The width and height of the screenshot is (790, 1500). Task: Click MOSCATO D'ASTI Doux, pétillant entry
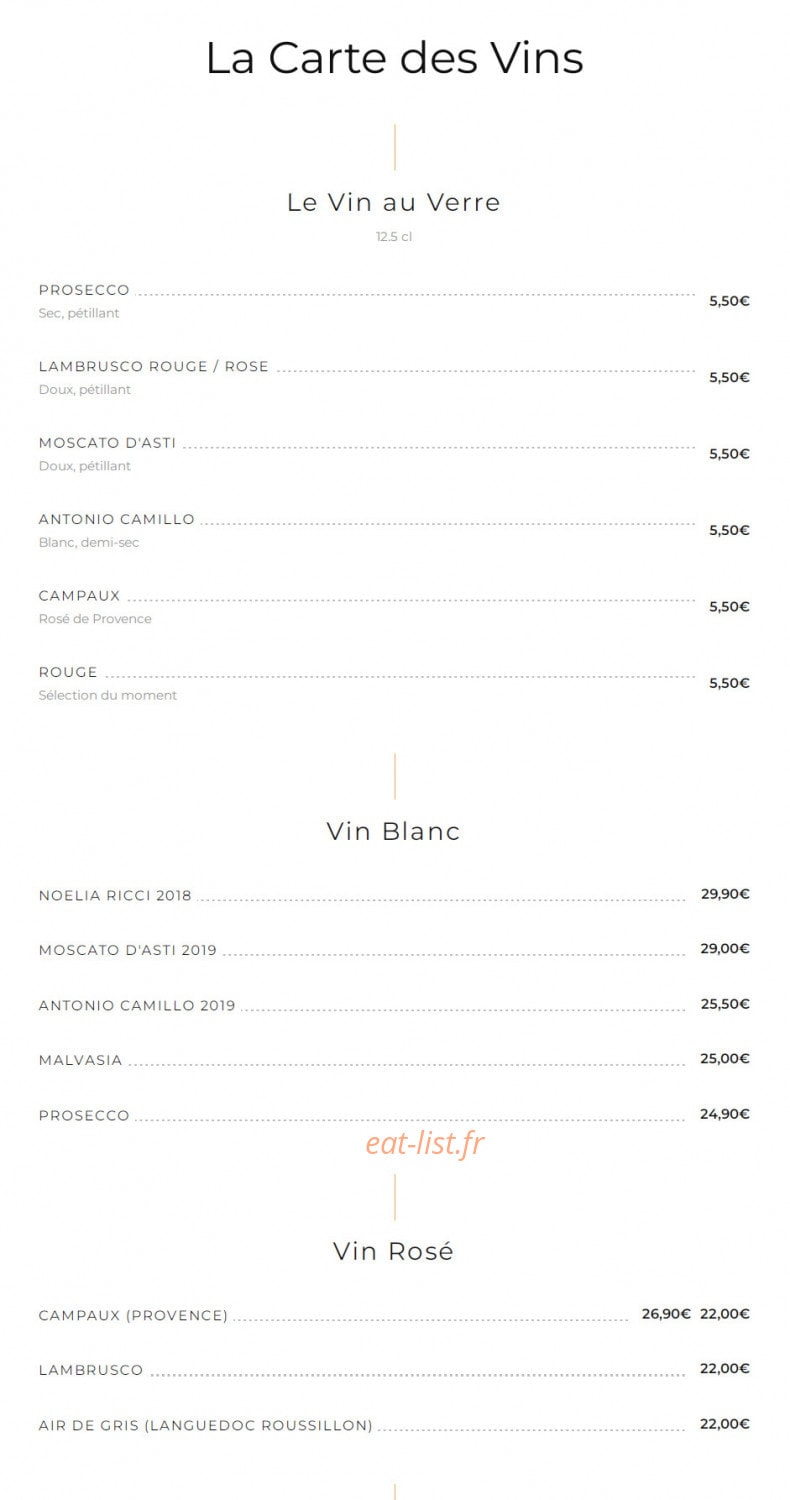coord(394,454)
